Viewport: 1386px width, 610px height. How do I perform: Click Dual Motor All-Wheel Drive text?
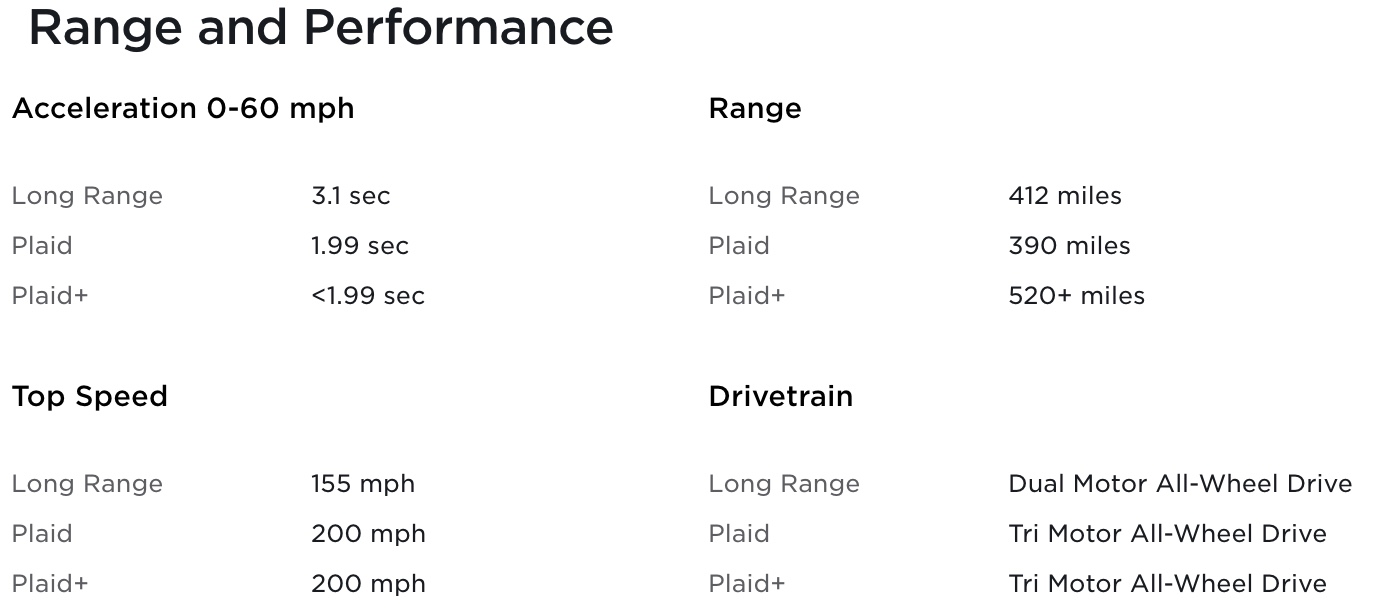[x=1180, y=484]
